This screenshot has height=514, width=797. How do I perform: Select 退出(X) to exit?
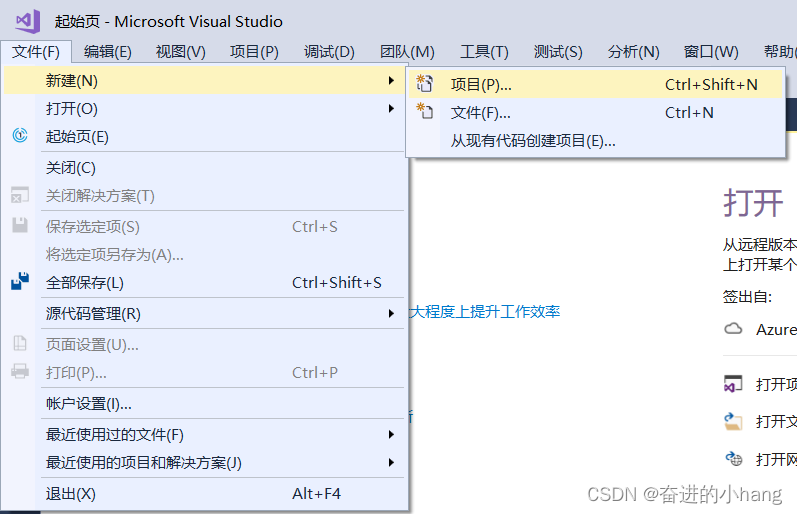coord(204,493)
